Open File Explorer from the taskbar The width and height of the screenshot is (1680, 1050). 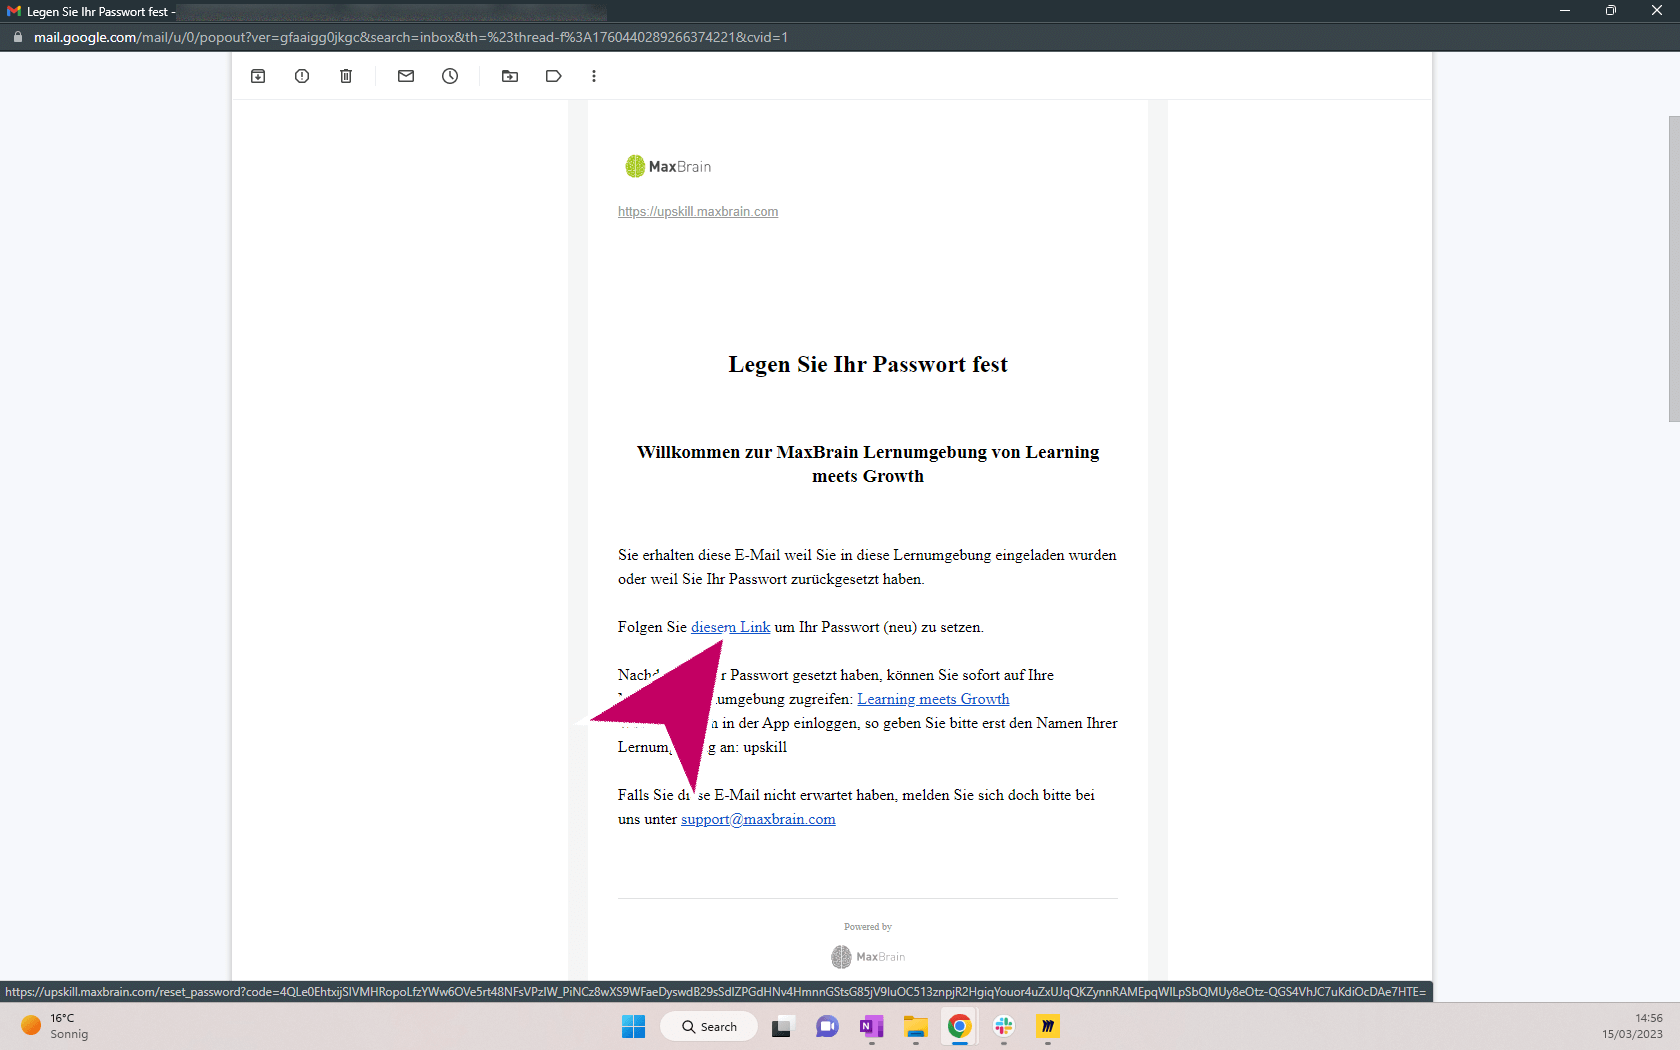coord(915,1026)
